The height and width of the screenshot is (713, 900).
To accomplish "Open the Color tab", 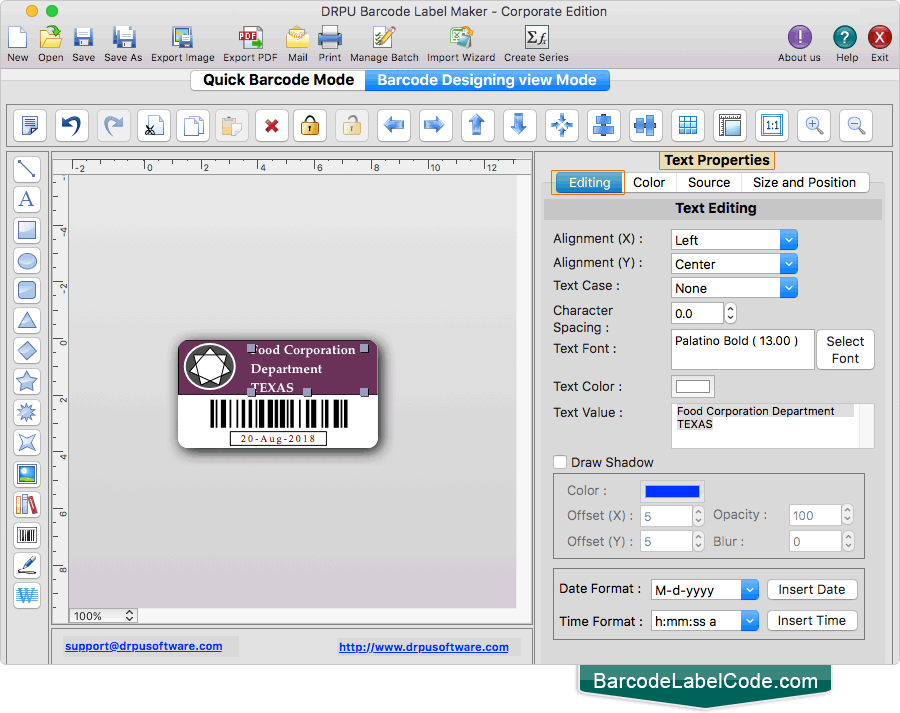I will click(x=649, y=183).
